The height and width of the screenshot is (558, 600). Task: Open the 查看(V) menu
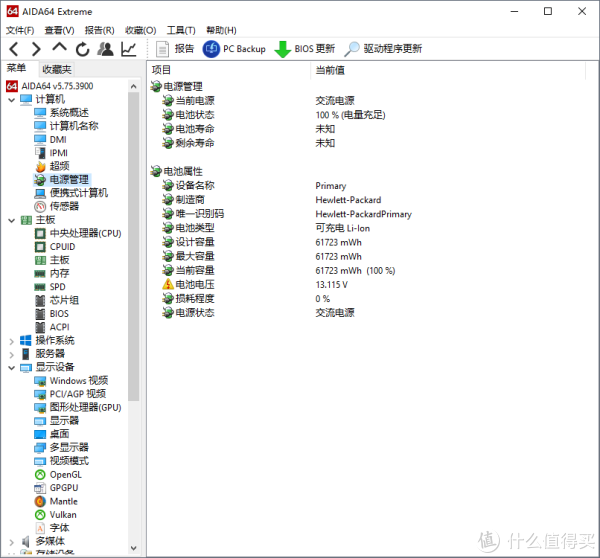coord(59,30)
